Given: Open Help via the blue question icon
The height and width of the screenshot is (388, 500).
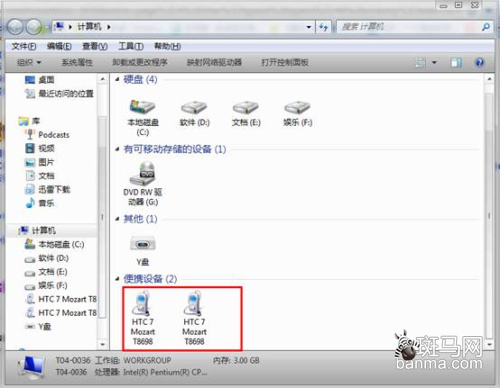Looking at the screenshot, I should [480, 62].
